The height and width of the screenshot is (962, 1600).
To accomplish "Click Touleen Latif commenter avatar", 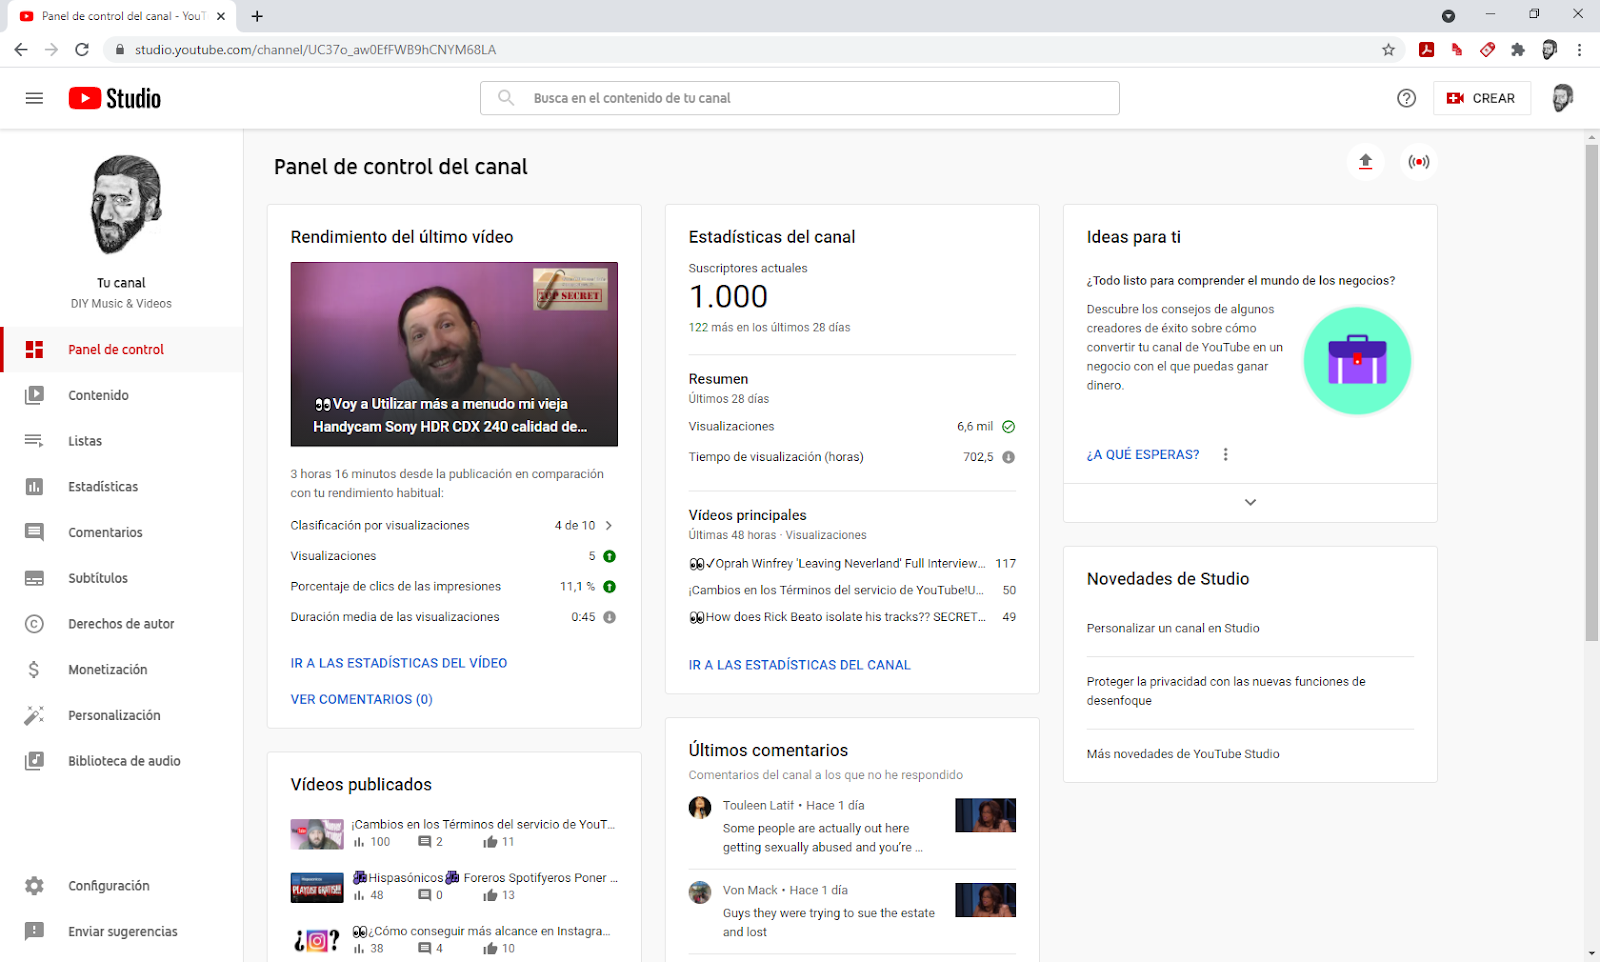I will pos(700,807).
